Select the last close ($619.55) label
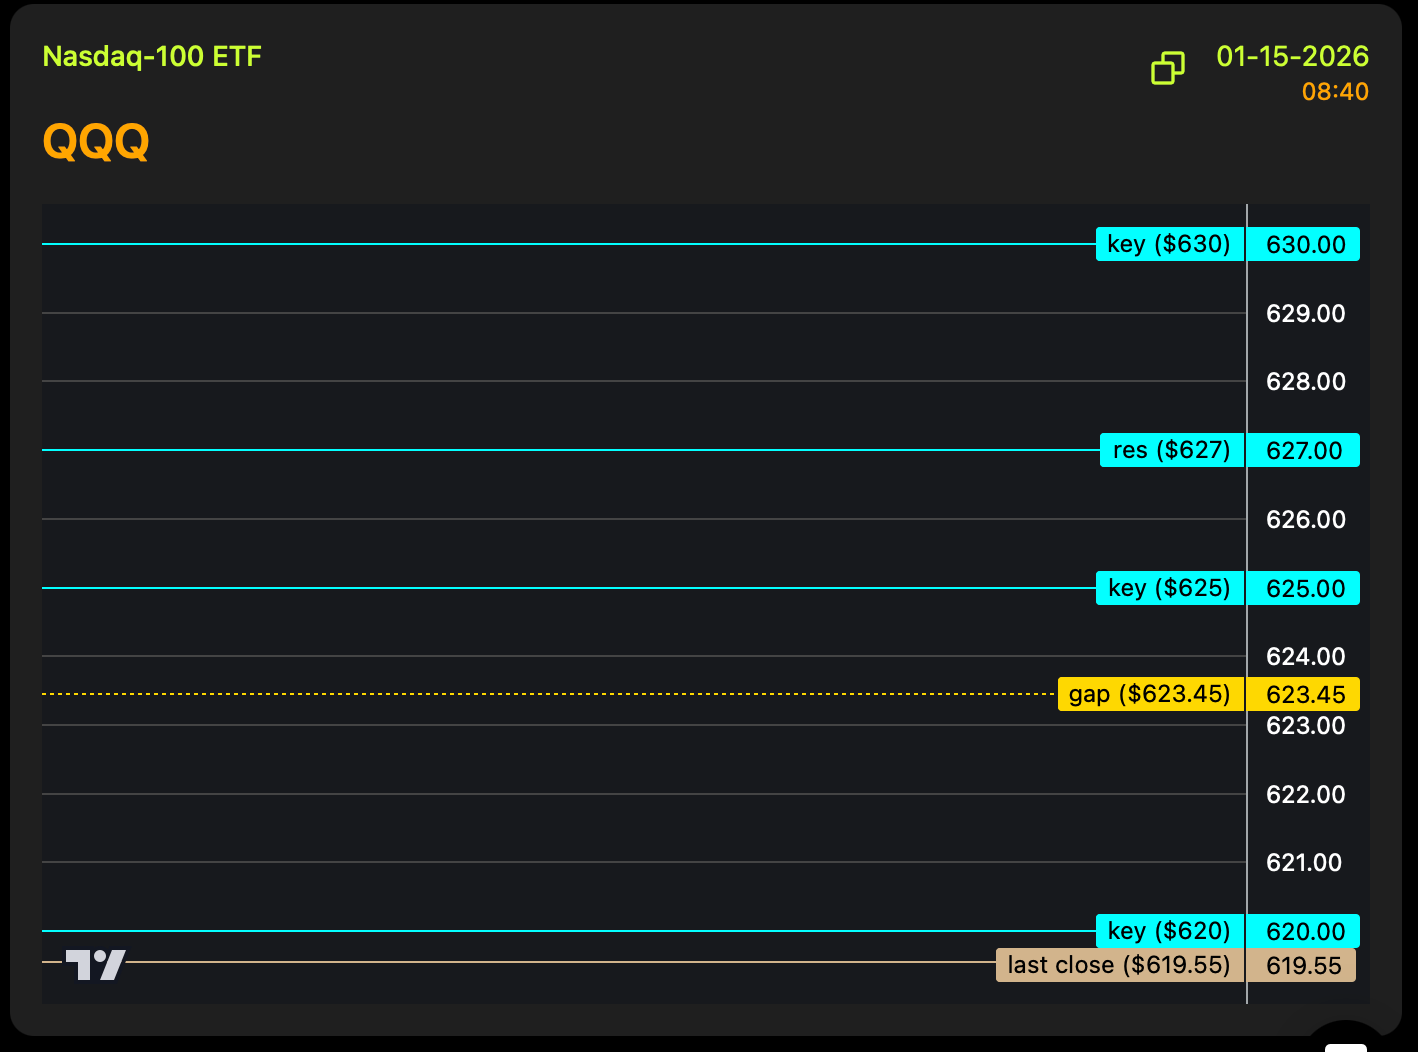This screenshot has width=1418, height=1052. 1119,965
